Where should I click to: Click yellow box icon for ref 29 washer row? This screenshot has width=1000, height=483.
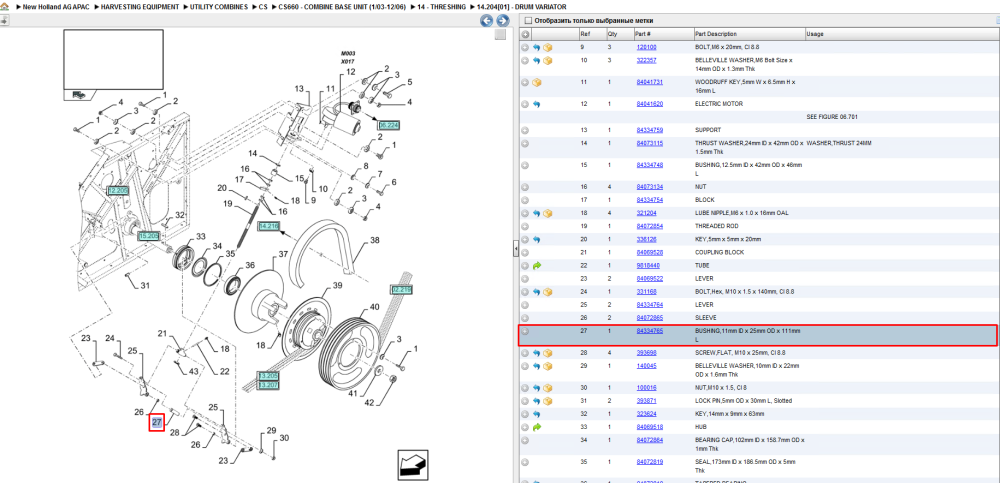pos(547,366)
